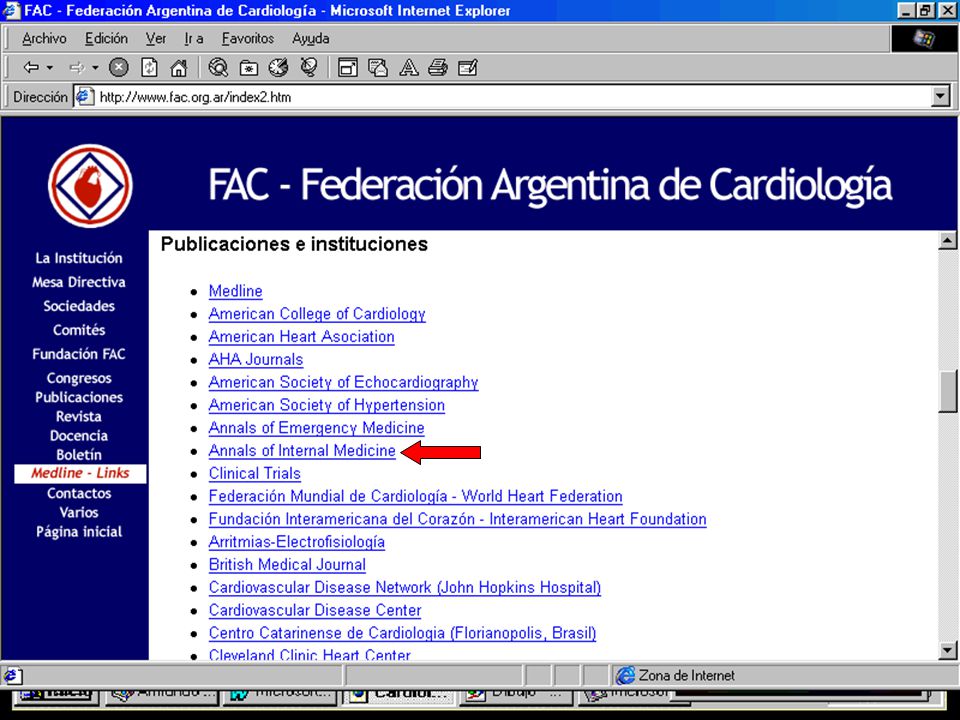
Task: Select Publicaciones in sidebar
Action: (78, 397)
